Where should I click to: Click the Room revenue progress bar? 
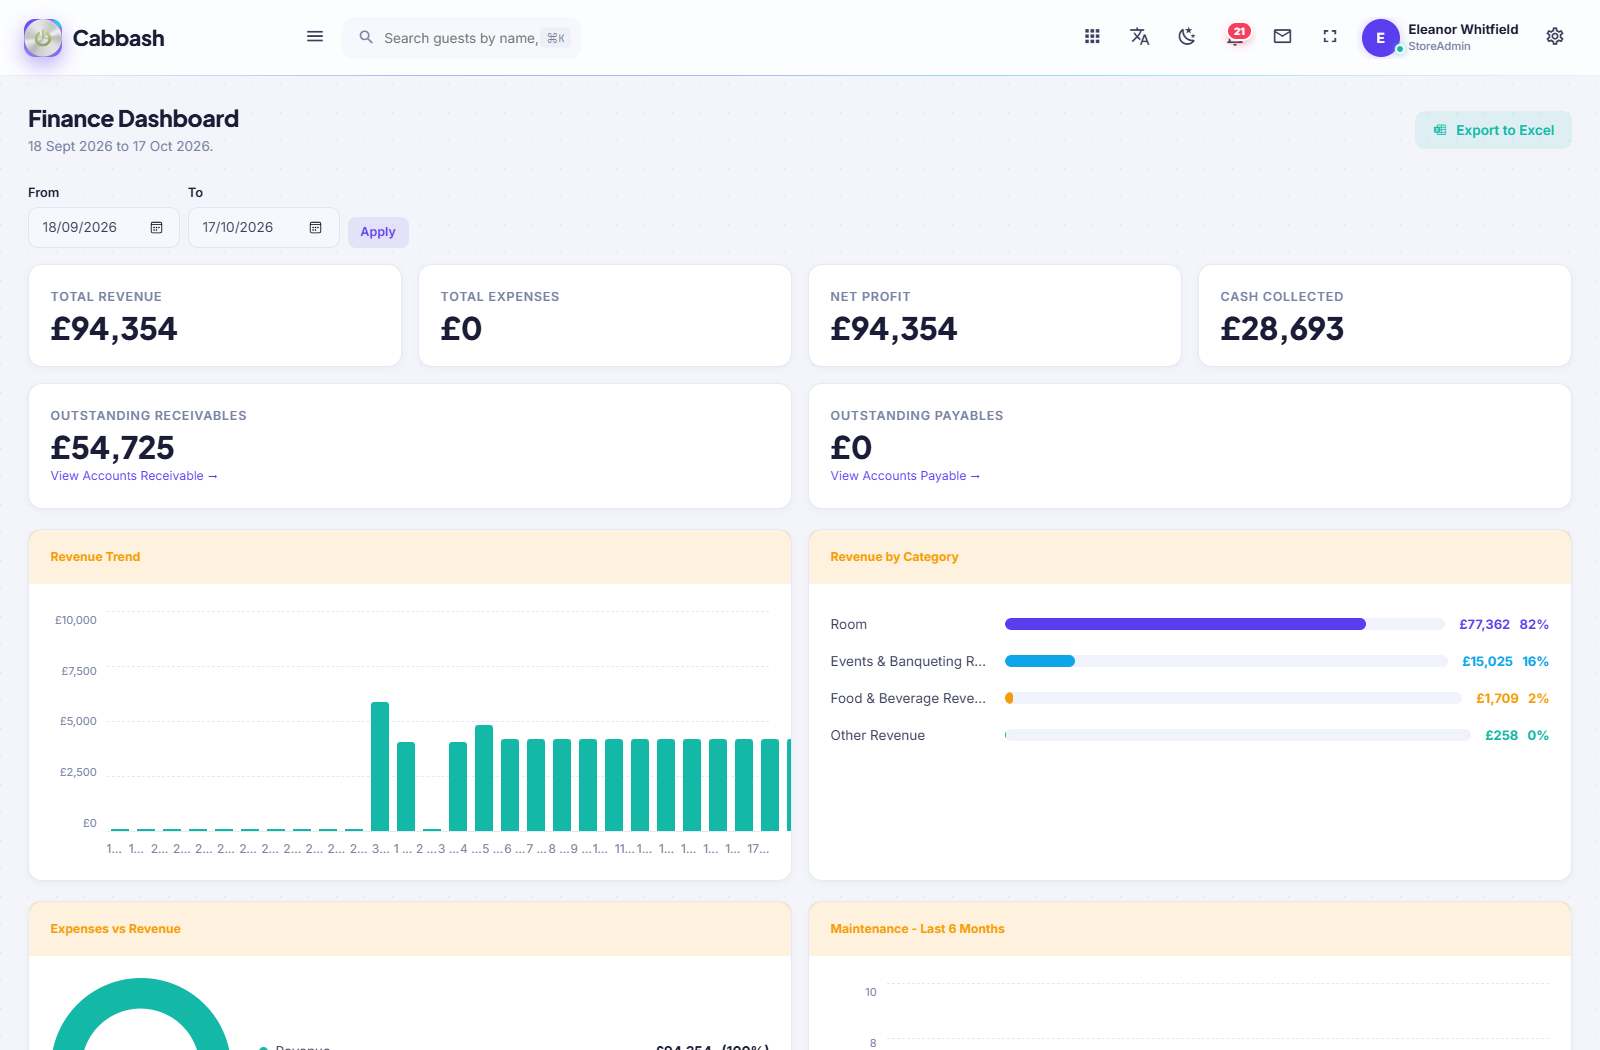click(x=1225, y=624)
